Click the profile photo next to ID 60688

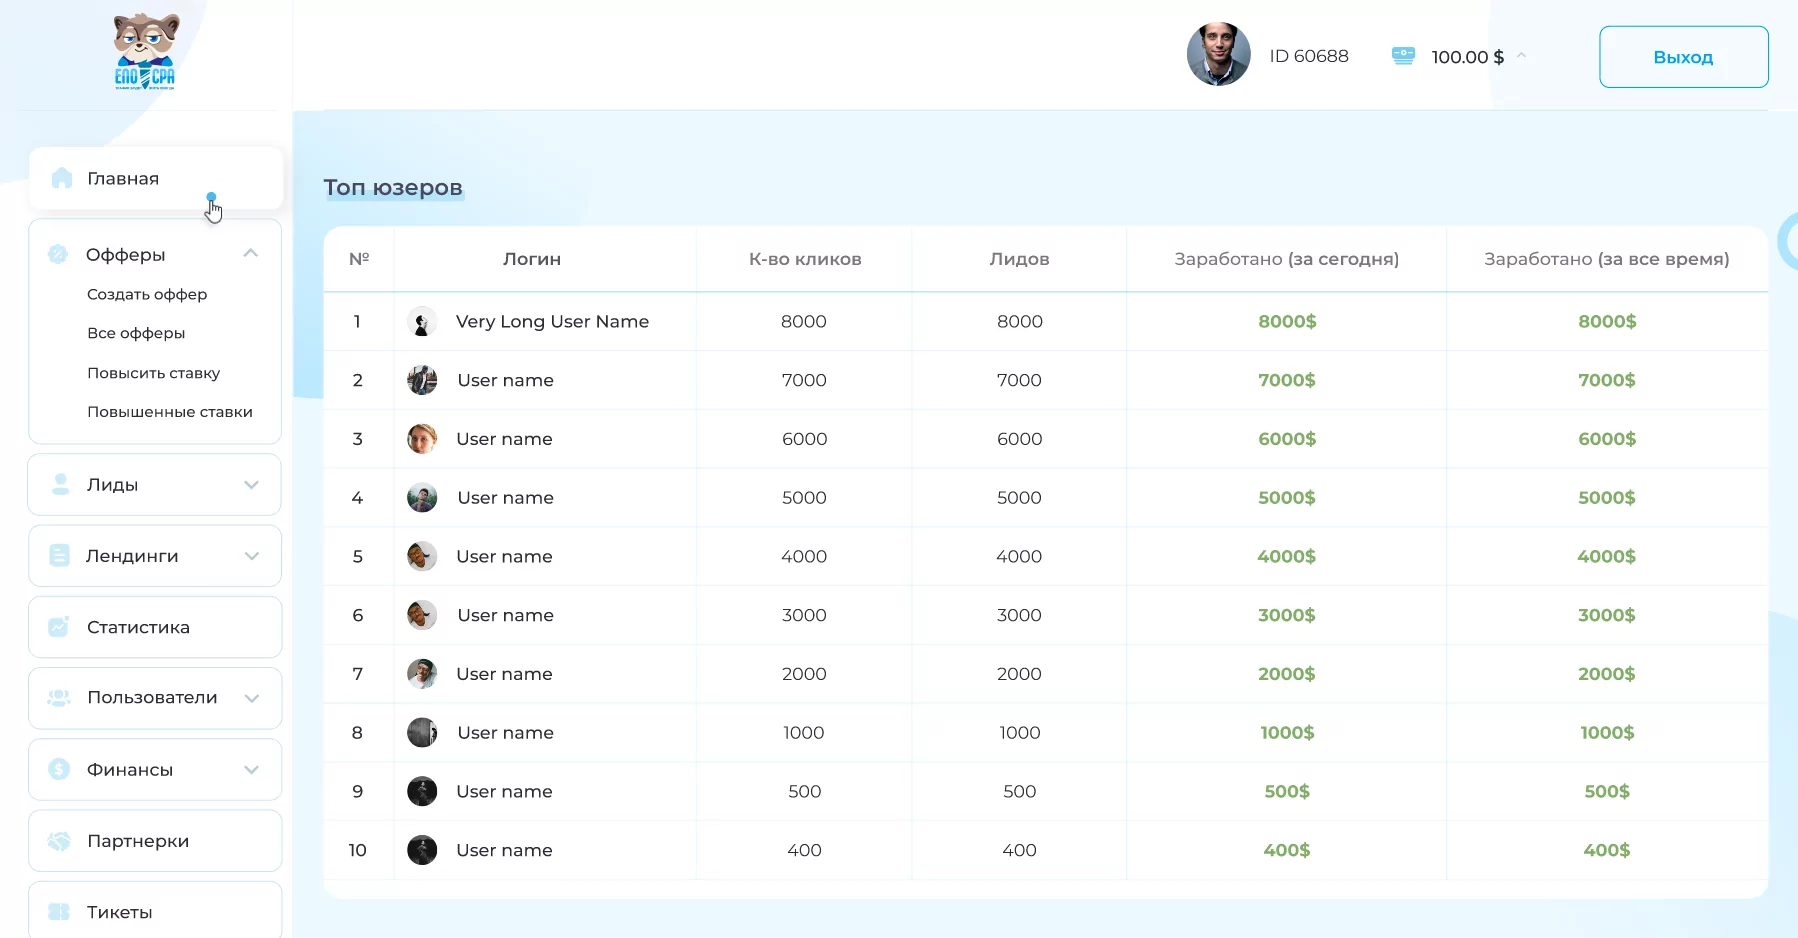[1218, 54]
